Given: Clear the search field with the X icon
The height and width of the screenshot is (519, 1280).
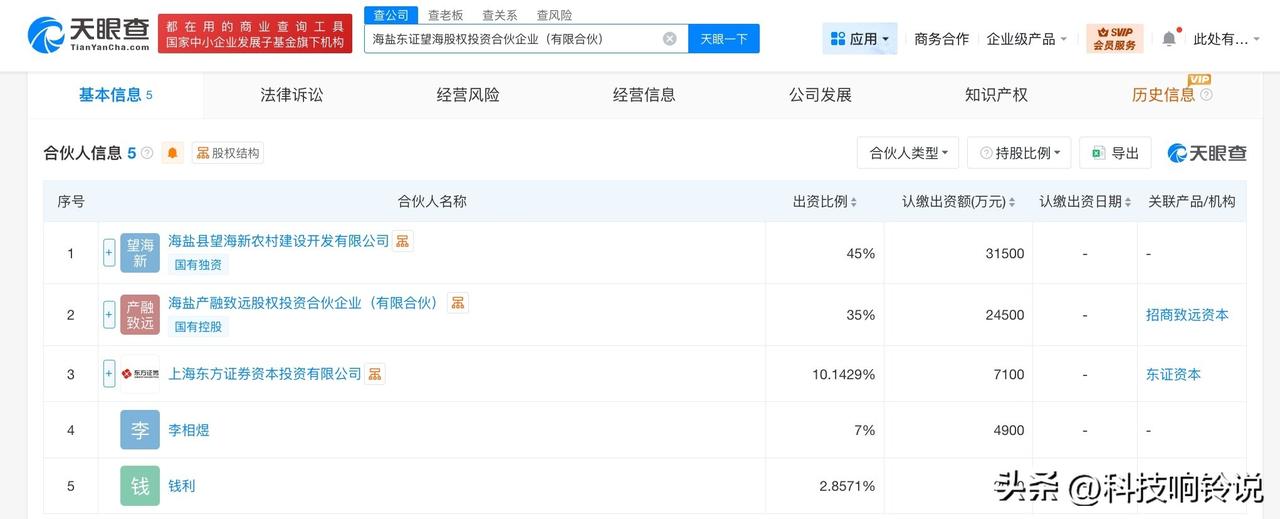Looking at the screenshot, I should tap(669, 39).
